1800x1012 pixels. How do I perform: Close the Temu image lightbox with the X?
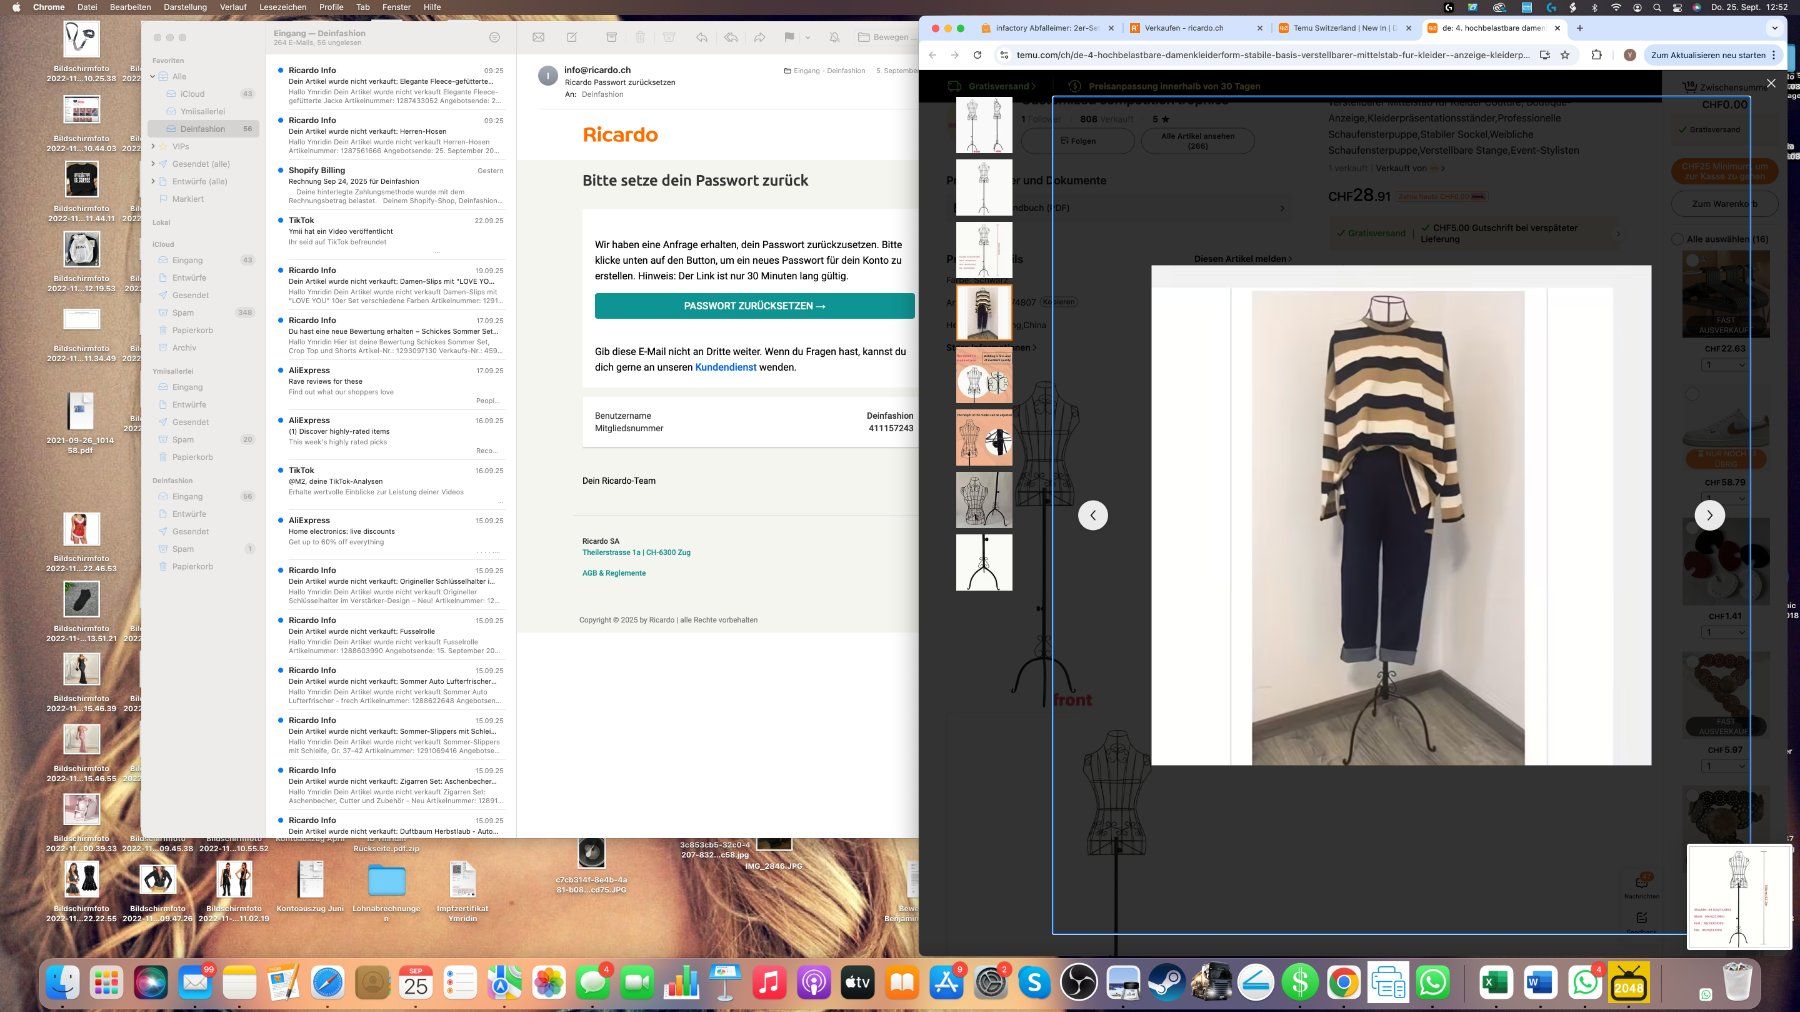pyautogui.click(x=1771, y=83)
